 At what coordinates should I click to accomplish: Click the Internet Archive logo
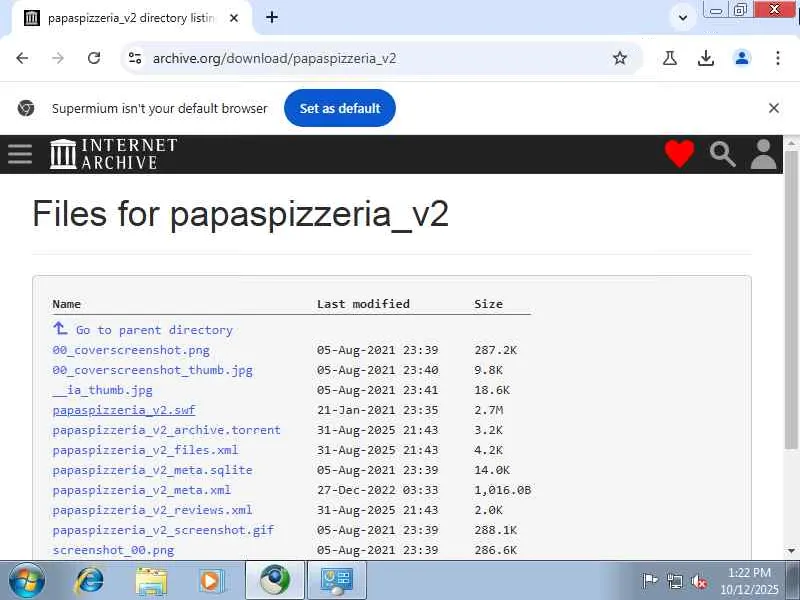[113, 154]
